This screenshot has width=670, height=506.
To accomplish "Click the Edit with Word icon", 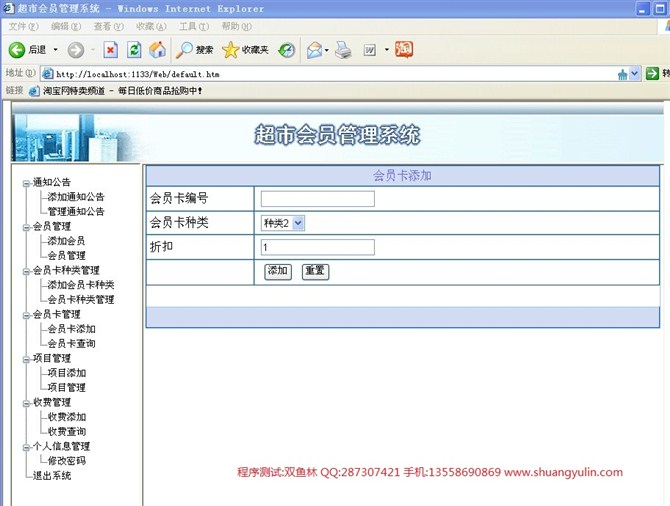I will (x=370, y=50).
